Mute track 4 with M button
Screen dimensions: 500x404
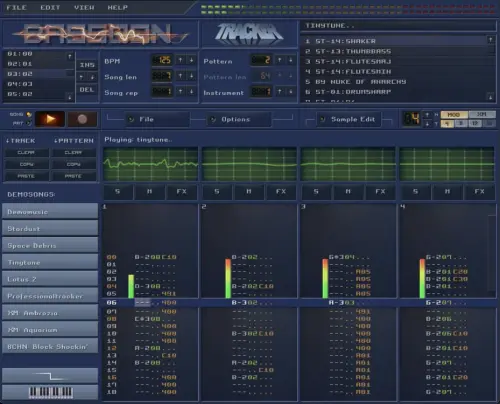[x=447, y=192]
